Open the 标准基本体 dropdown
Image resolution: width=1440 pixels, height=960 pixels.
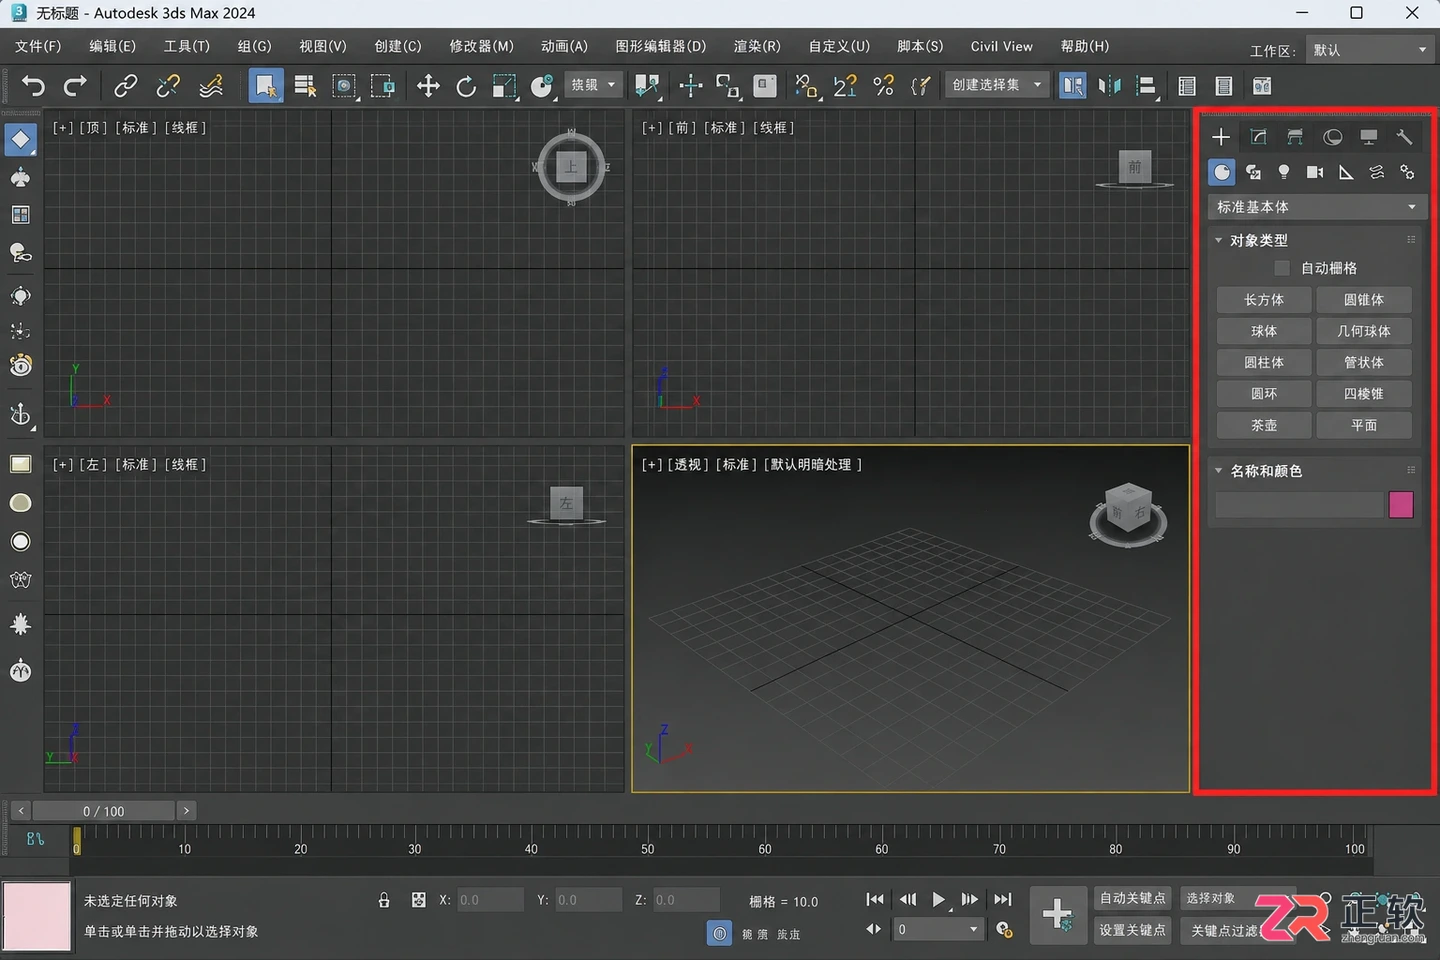[1315, 207]
